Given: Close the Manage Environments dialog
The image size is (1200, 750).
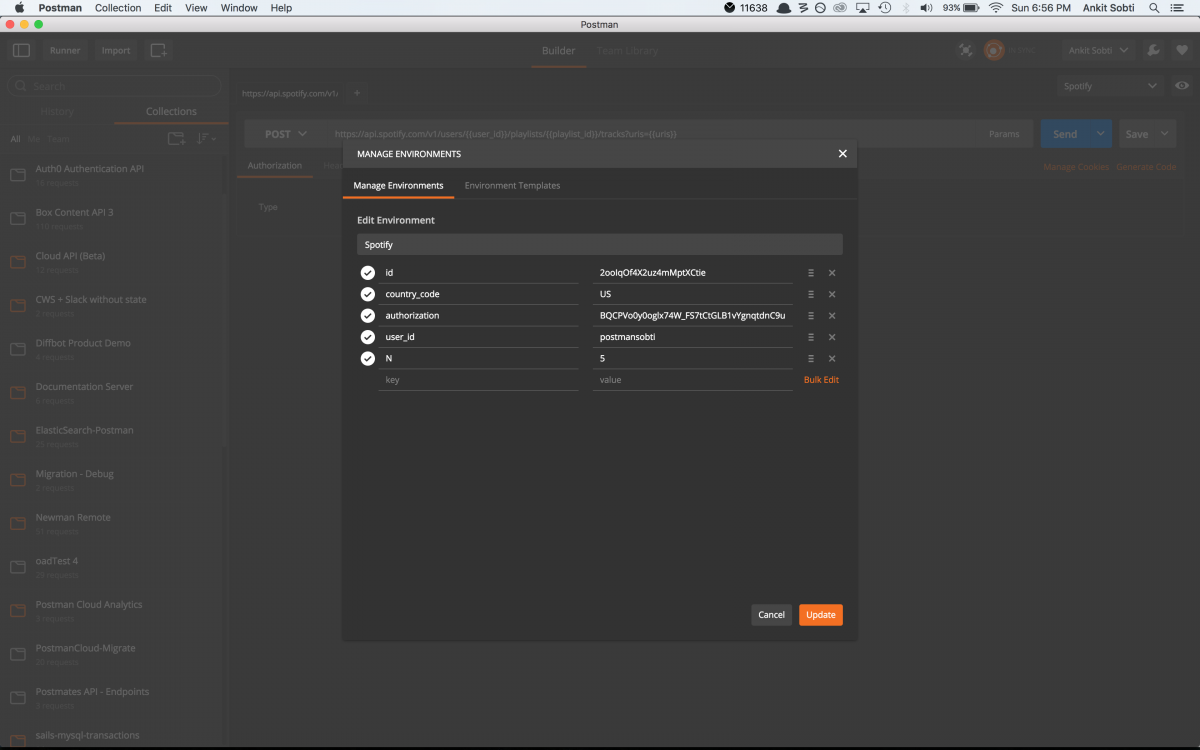Looking at the screenshot, I should click(842, 154).
